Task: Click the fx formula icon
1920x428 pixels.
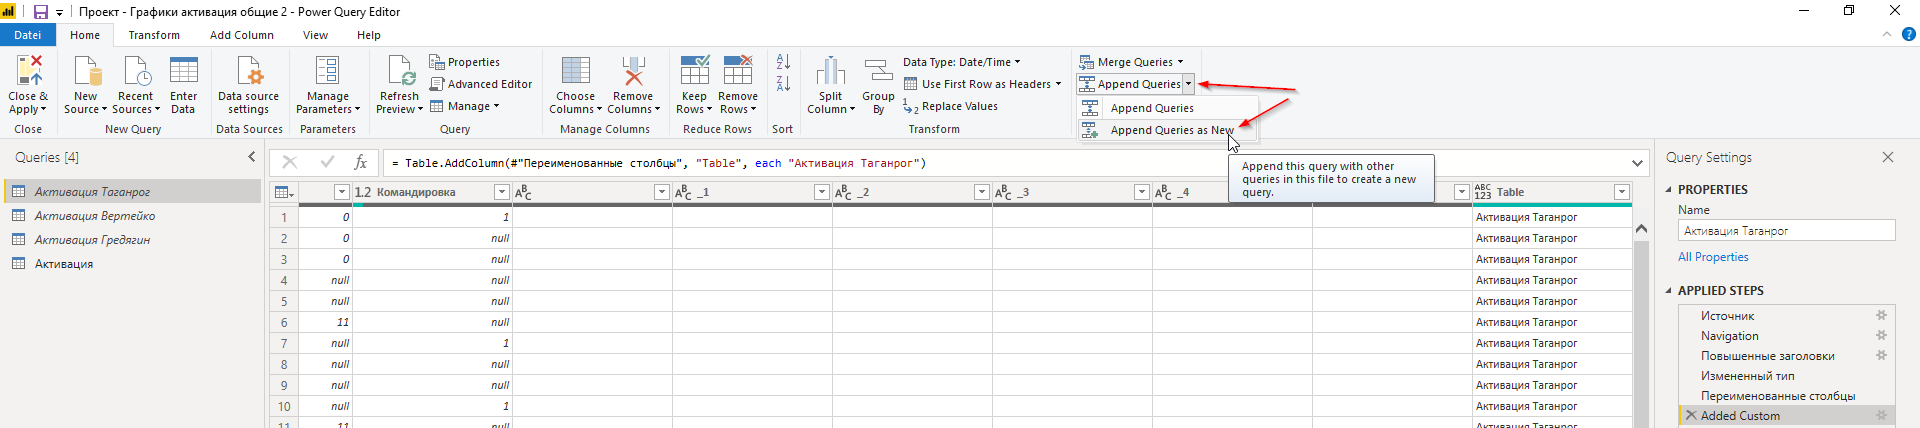Action: click(x=360, y=162)
